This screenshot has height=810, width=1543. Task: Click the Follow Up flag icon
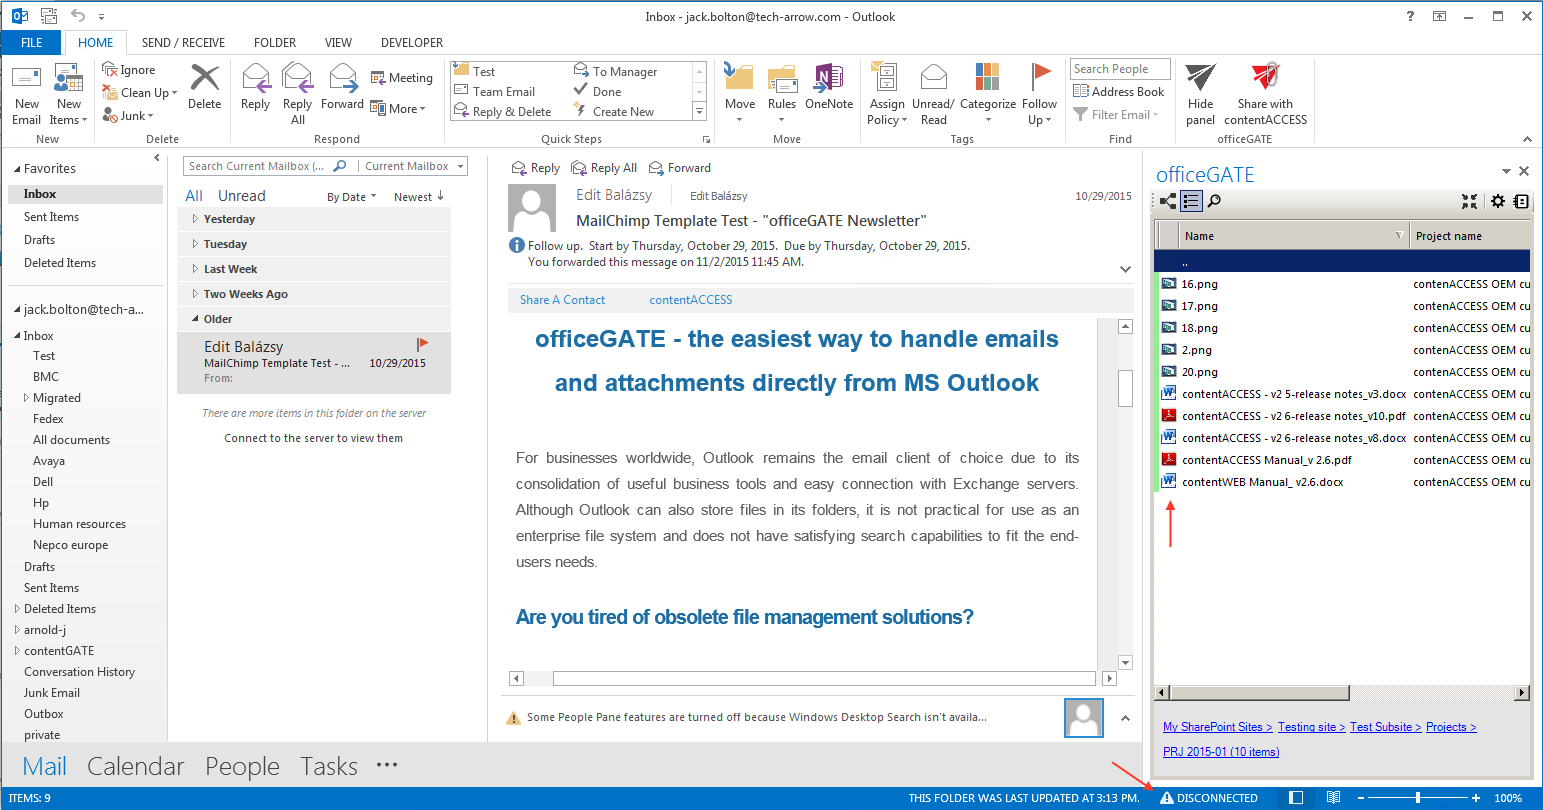click(x=1041, y=77)
